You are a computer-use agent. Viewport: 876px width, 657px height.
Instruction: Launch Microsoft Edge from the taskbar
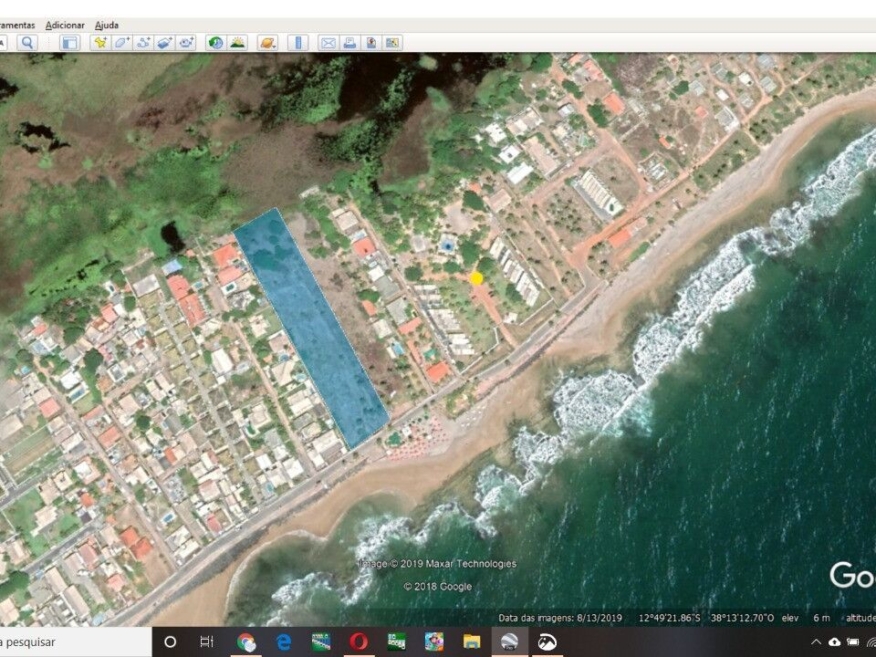tap(283, 642)
